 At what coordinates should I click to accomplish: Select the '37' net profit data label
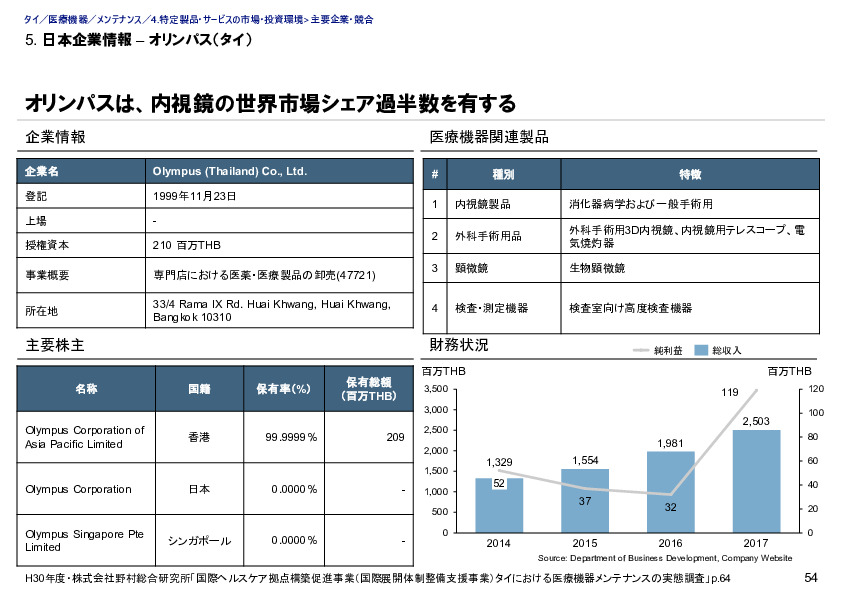pos(585,501)
